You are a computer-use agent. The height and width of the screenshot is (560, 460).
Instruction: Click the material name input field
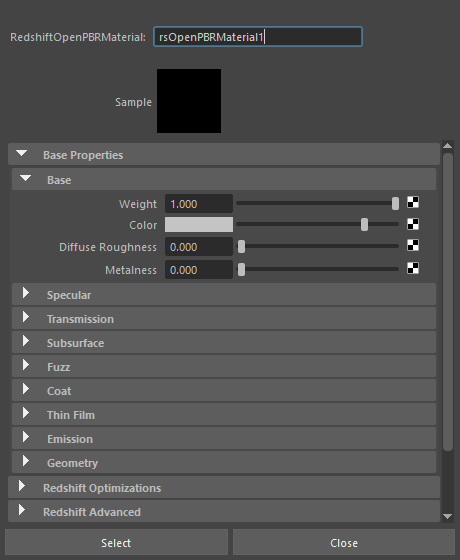[258, 36]
